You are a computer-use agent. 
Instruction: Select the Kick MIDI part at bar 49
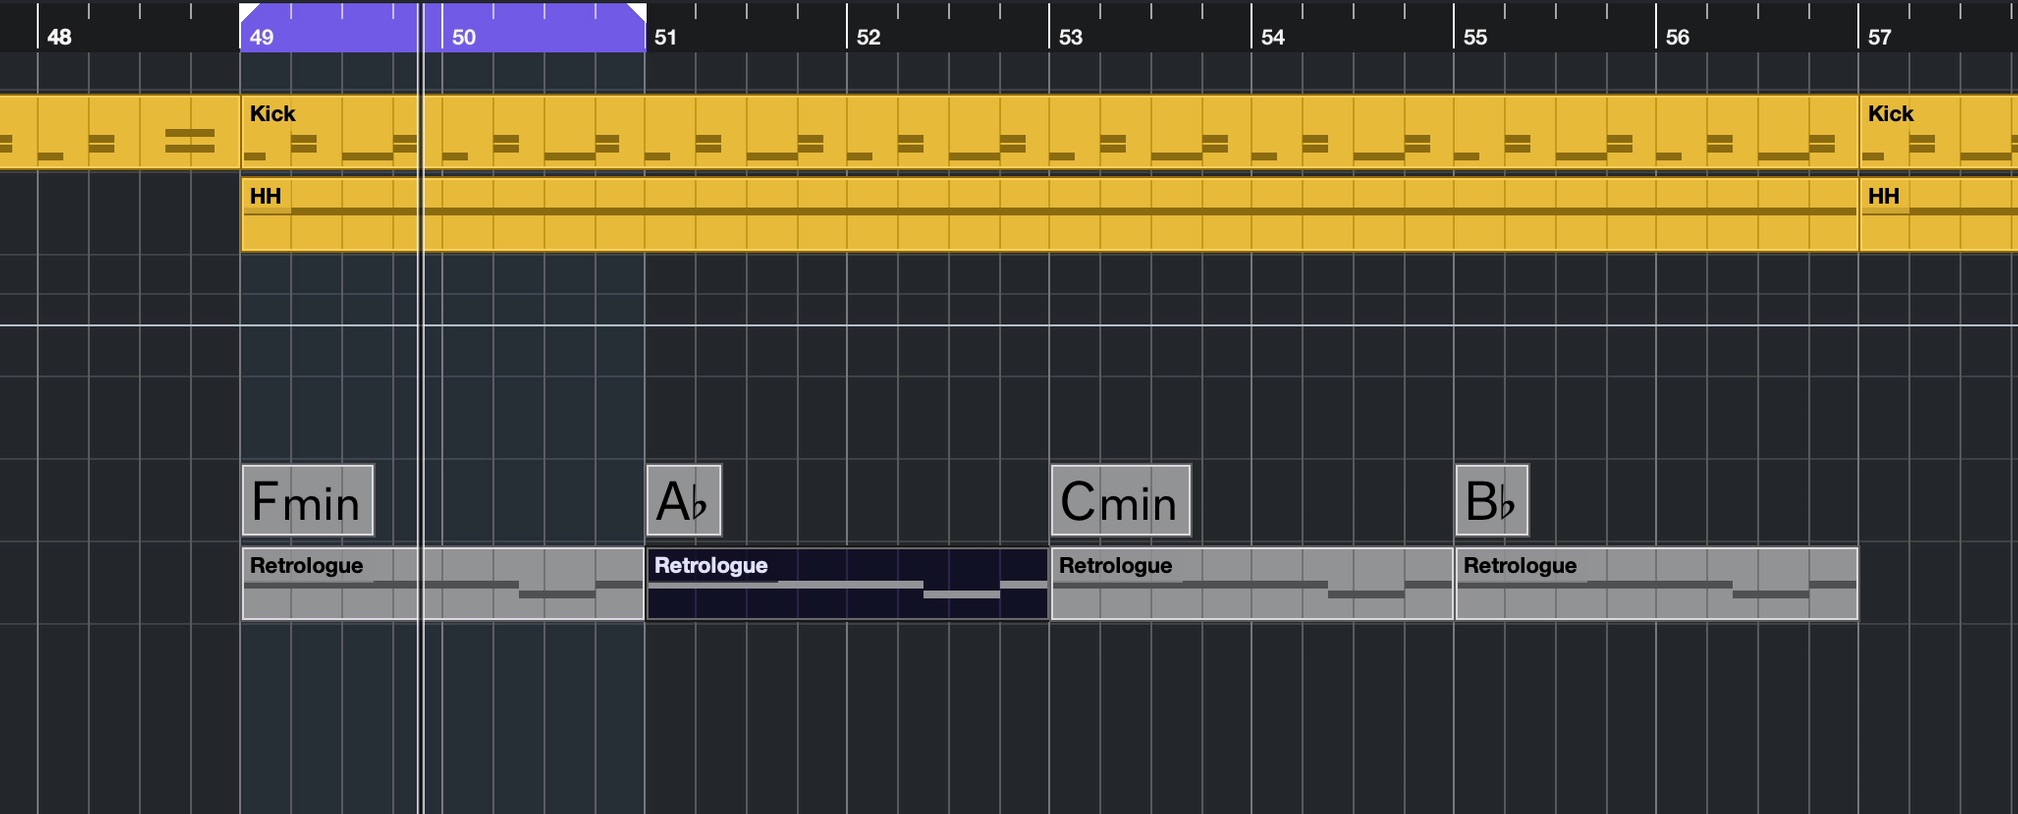(x=1049, y=132)
